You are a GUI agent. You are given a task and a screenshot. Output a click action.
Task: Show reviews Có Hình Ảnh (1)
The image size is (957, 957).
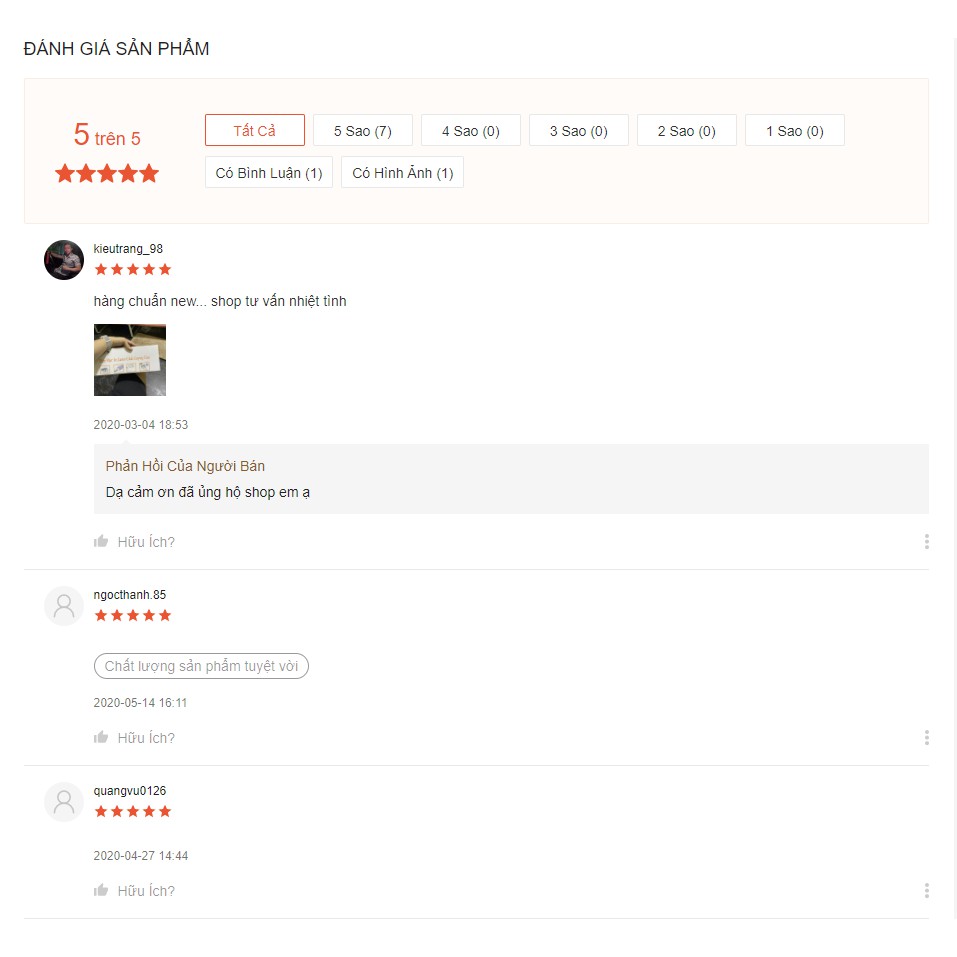pyautogui.click(x=402, y=173)
